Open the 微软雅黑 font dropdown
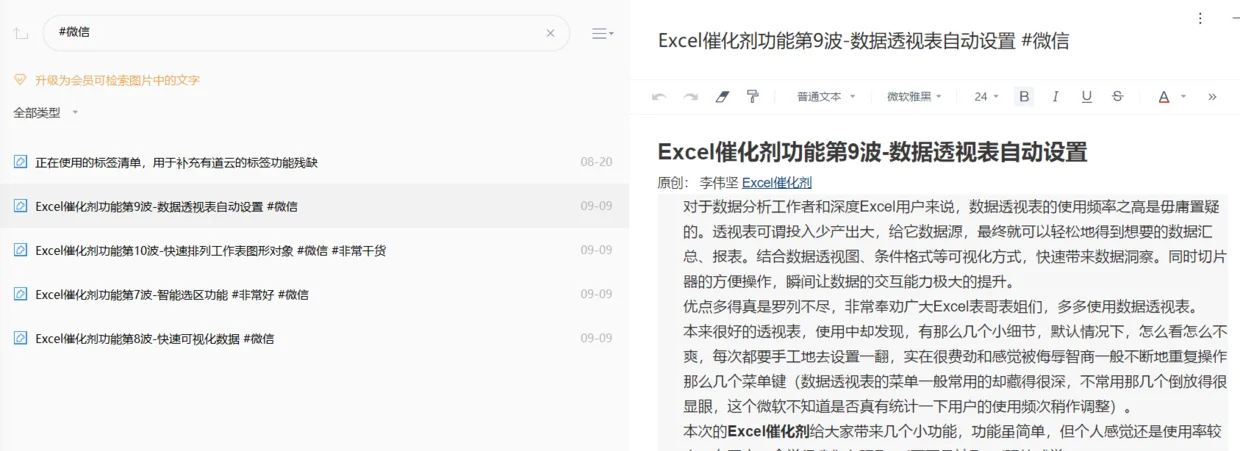 point(915,97)
